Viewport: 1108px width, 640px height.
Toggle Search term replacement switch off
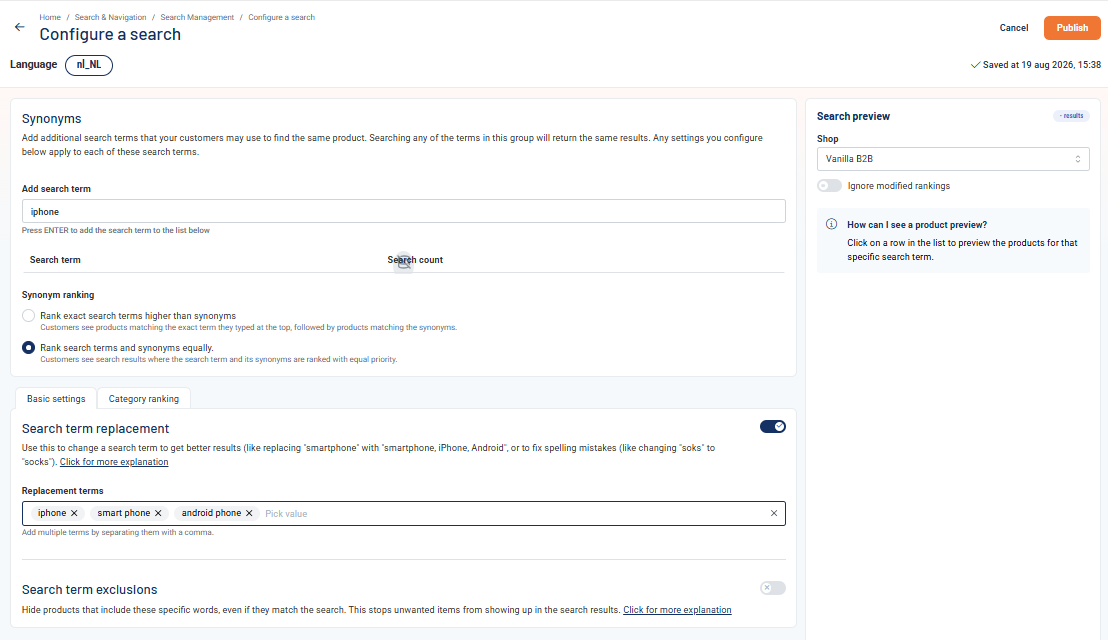coord(772,427)
